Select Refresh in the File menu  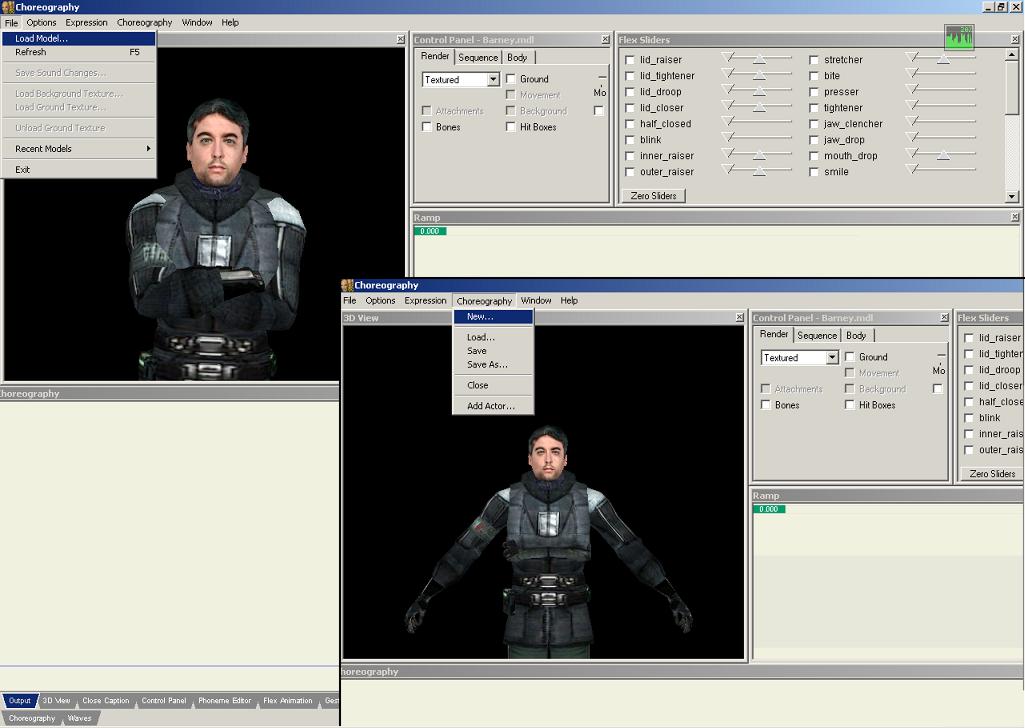tap(78, 52)
